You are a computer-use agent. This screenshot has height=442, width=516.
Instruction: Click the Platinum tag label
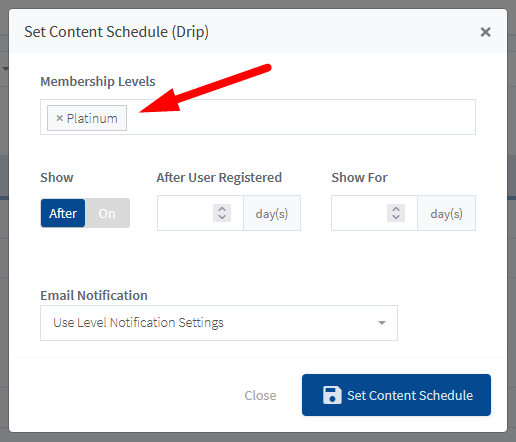(92, 118)
